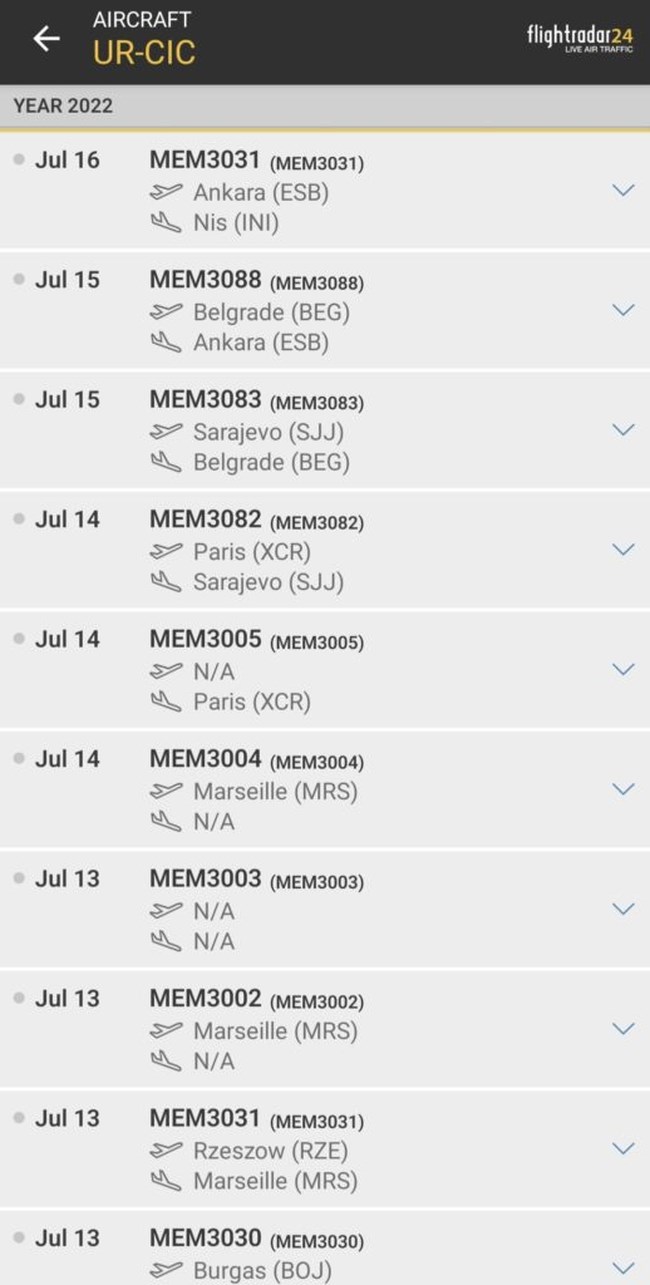Expand flight MEM3030 details
650x1285 pixels.
623,1267
